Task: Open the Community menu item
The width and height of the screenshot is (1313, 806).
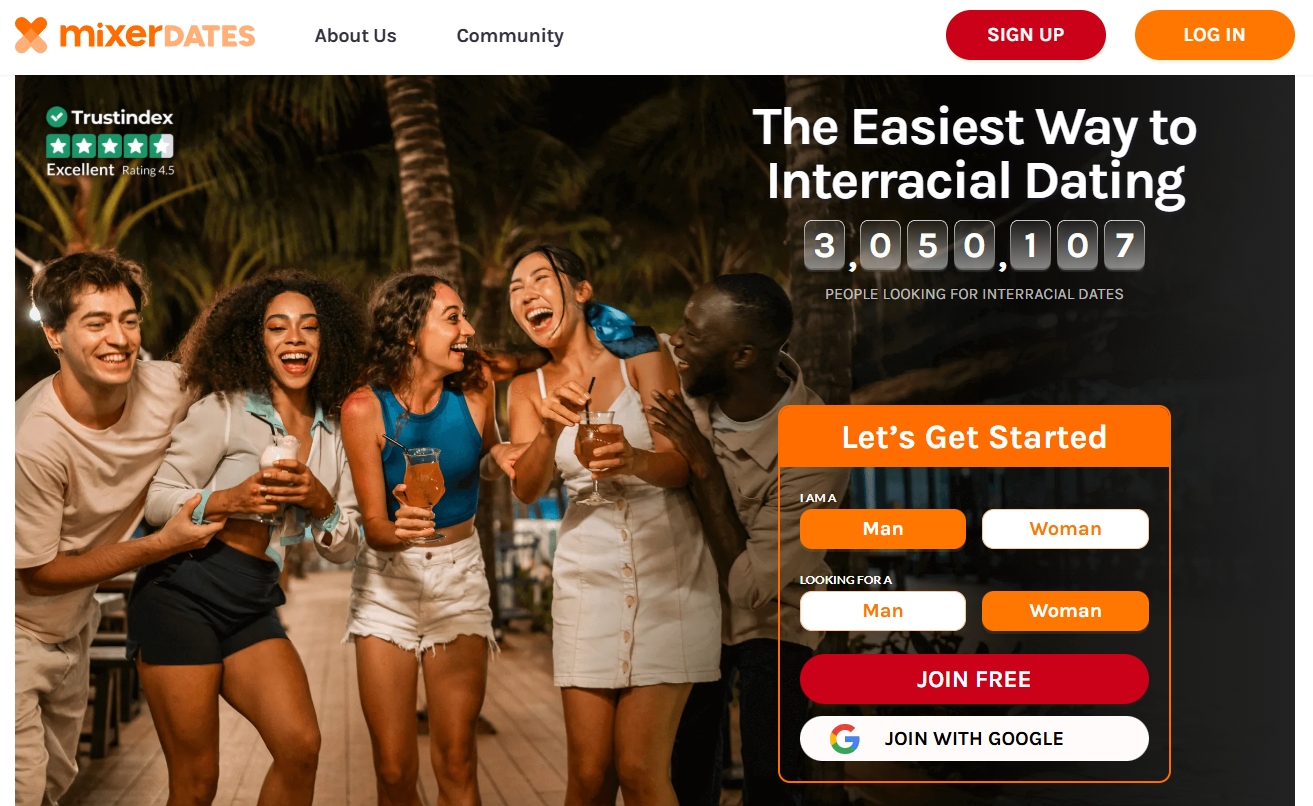Action: pos(510,36)
